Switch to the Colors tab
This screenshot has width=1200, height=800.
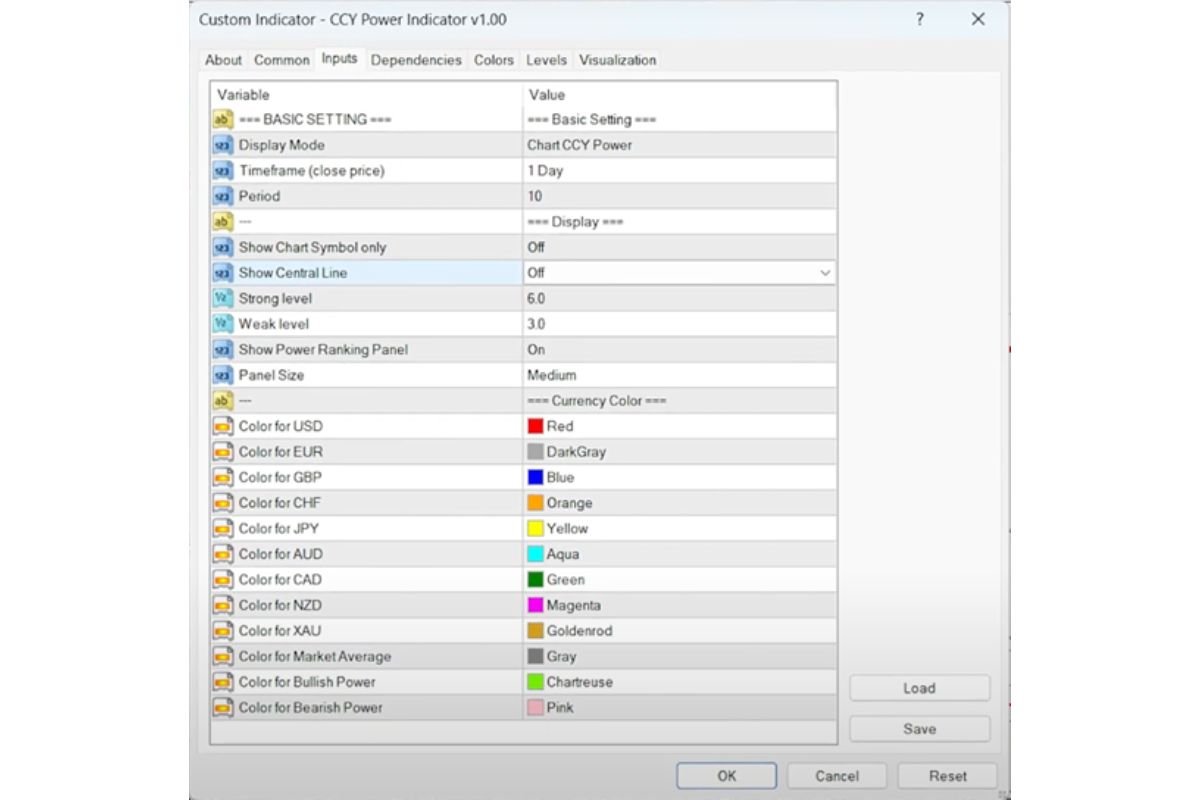[x=493, y=60]
